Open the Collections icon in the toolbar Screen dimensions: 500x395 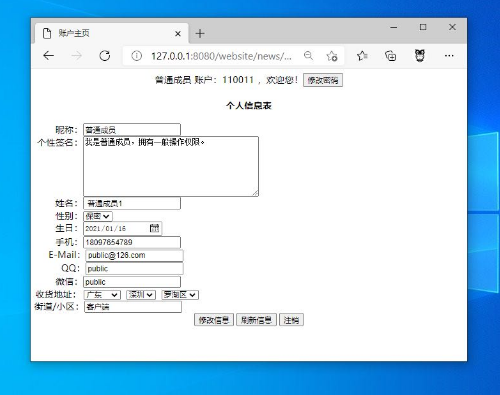pyautogui.click(x=390, y=56)
